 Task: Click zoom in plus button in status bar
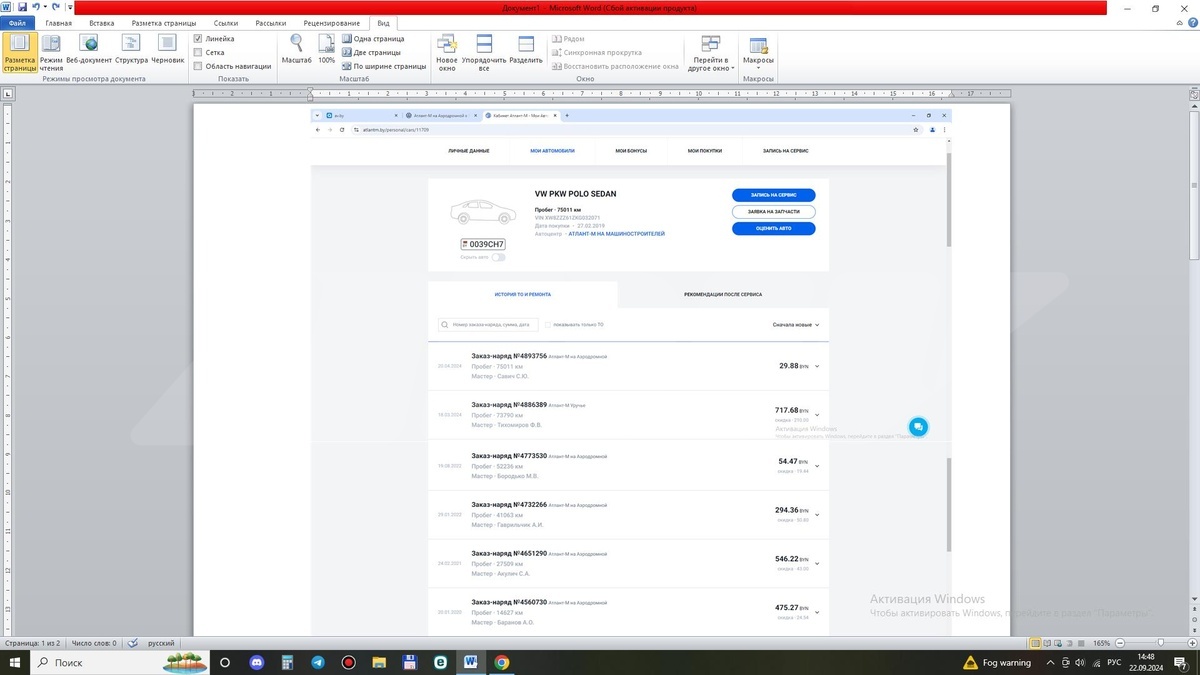[x=1190, y=643]
